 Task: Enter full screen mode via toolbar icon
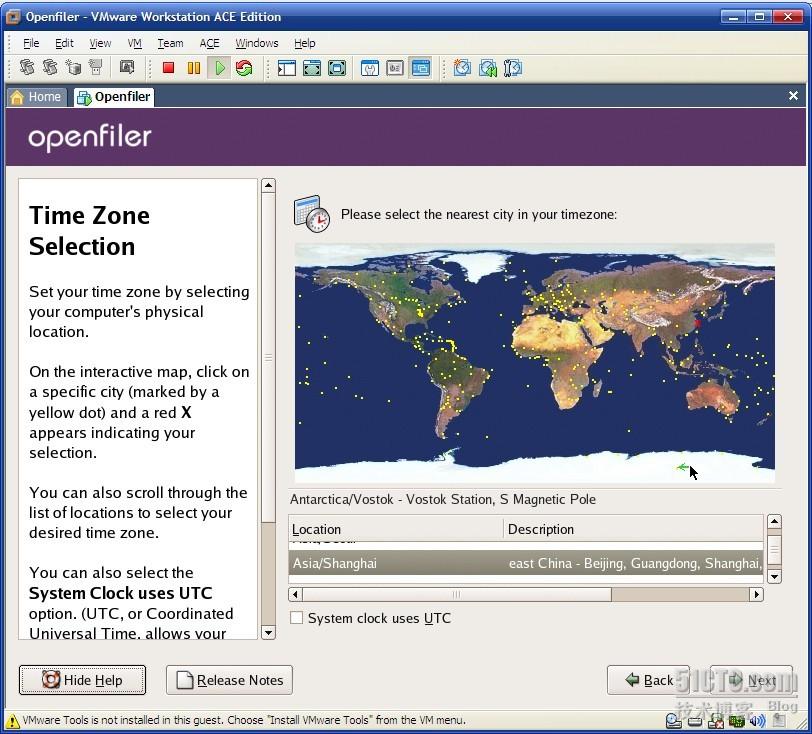312,68
